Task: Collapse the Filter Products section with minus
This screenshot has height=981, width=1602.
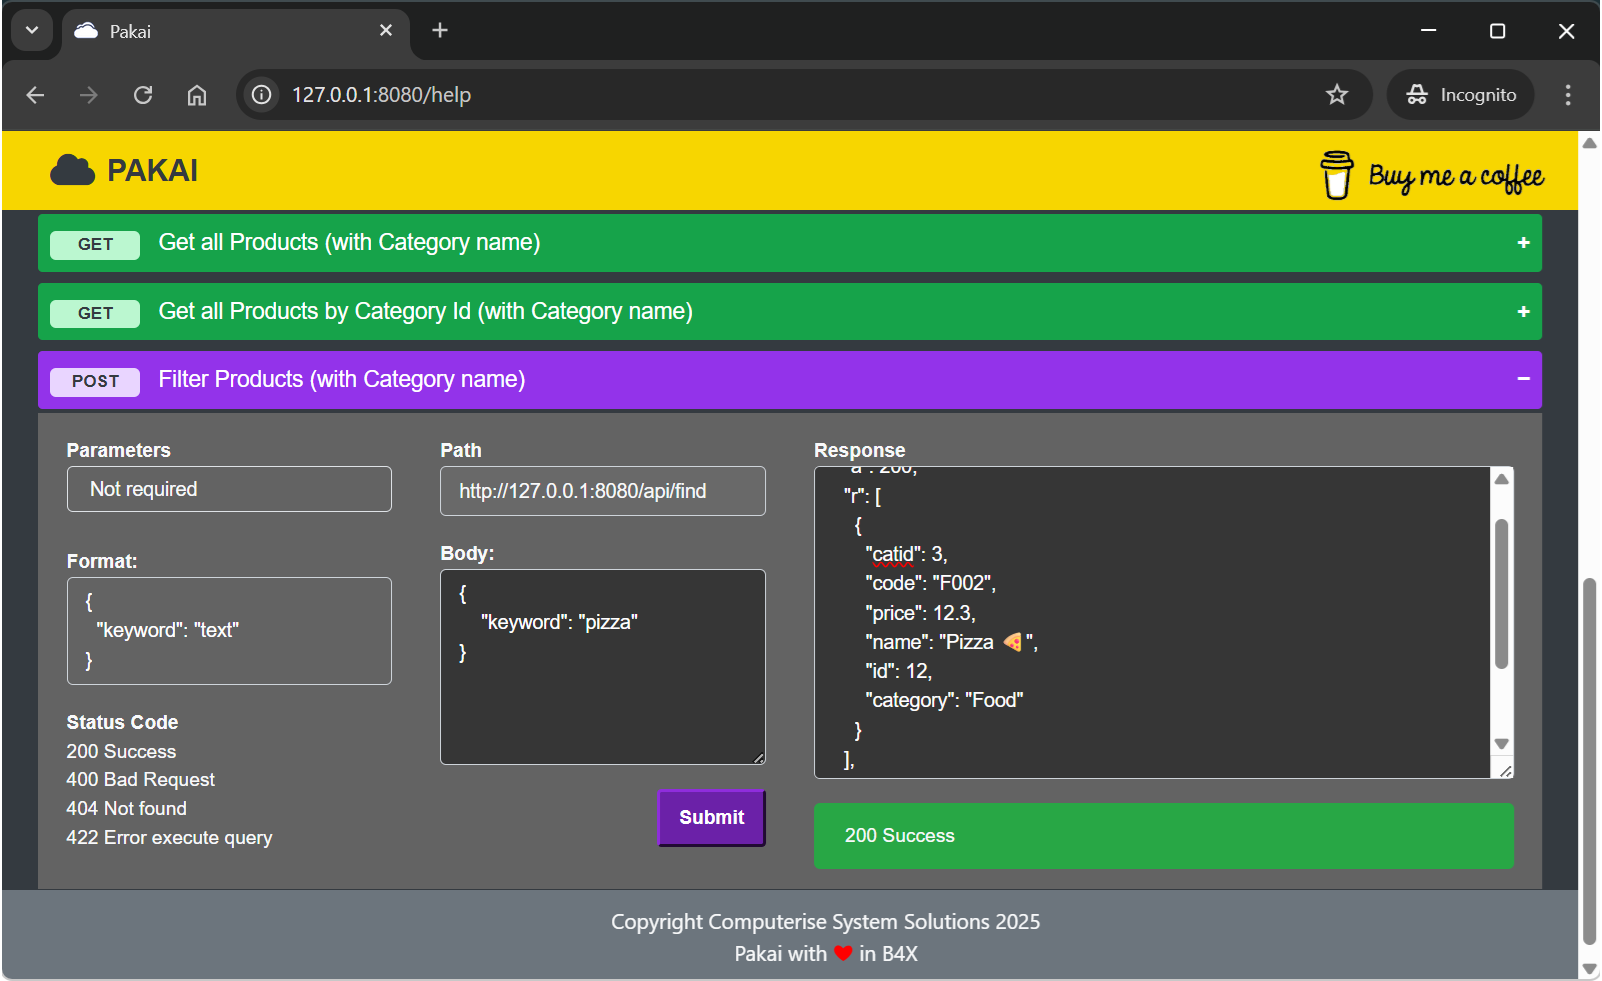Action: [1523, 379]
